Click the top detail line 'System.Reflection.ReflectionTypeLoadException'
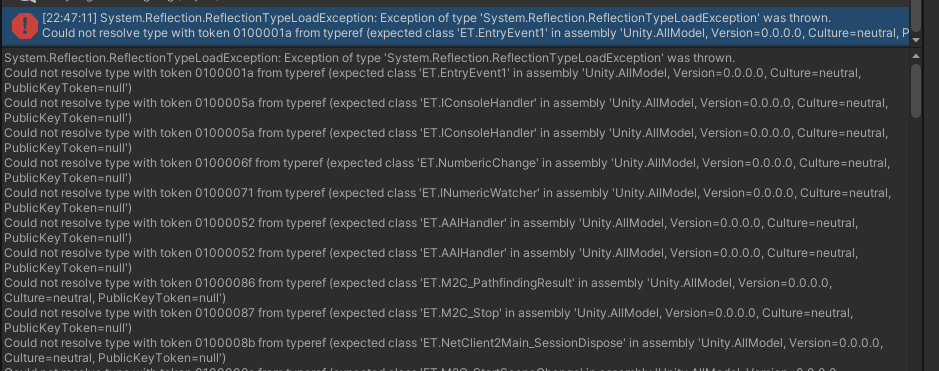939x371 pixels. [x=369, y=59]
